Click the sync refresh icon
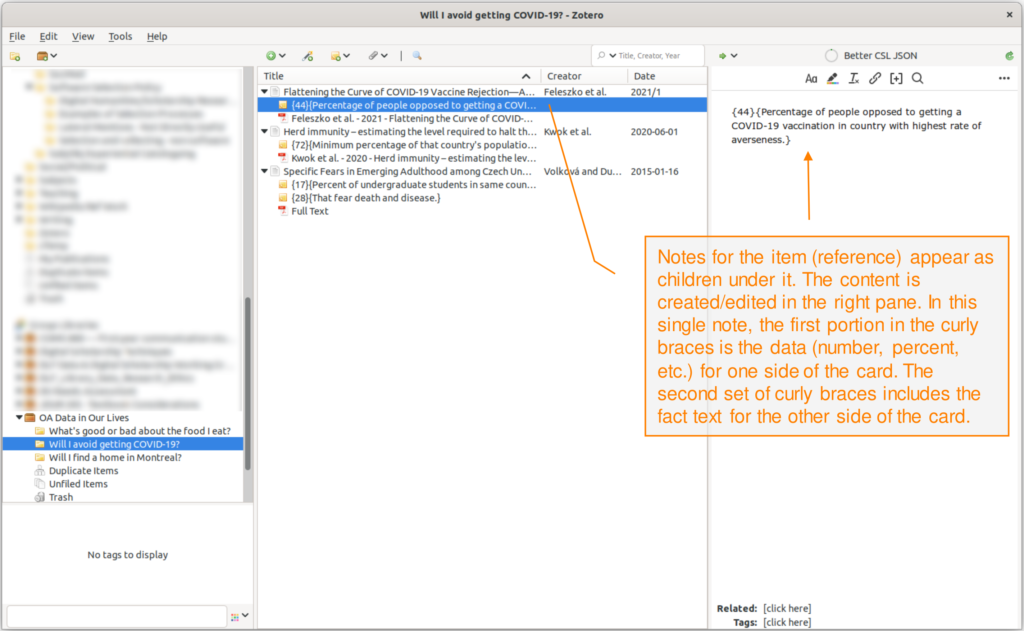 pyautogui.click(x=1009, y=56)
